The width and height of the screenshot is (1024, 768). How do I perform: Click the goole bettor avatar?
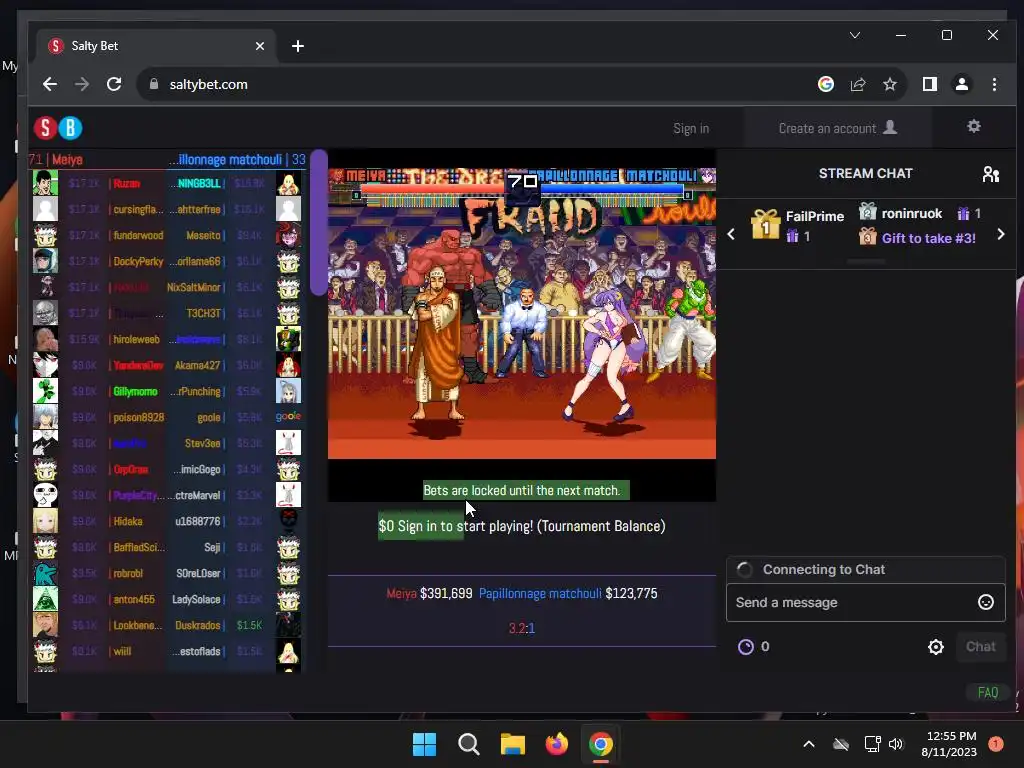(288, 417)
